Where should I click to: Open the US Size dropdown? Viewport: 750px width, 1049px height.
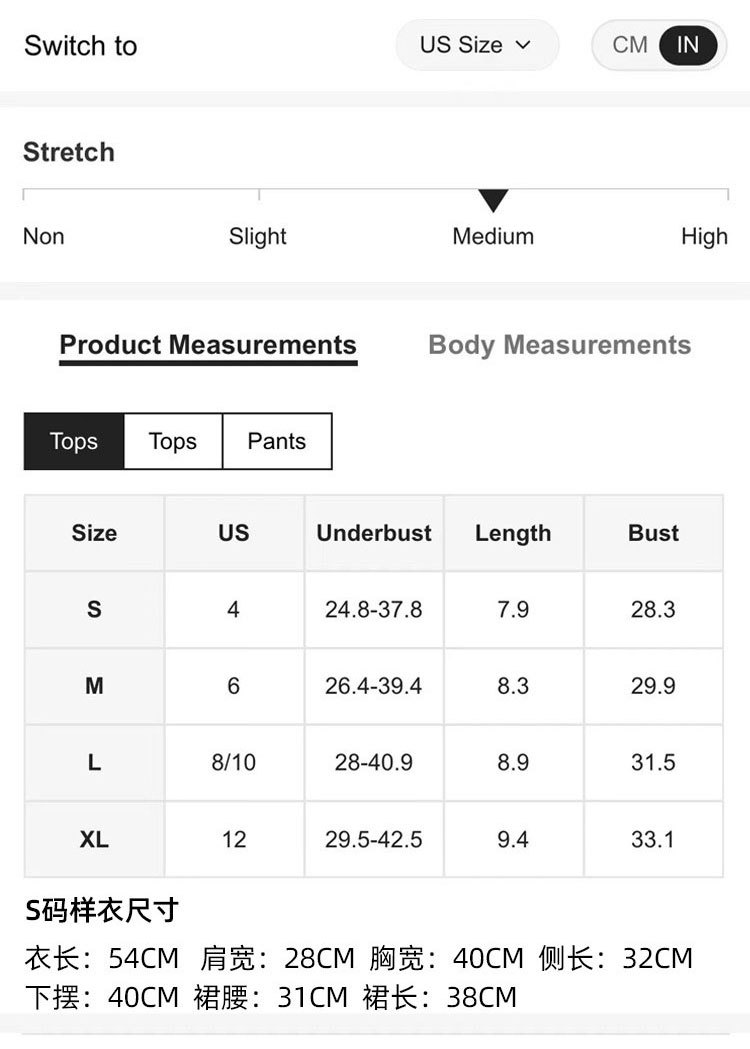pyautogui.click(x=476, y=45)
